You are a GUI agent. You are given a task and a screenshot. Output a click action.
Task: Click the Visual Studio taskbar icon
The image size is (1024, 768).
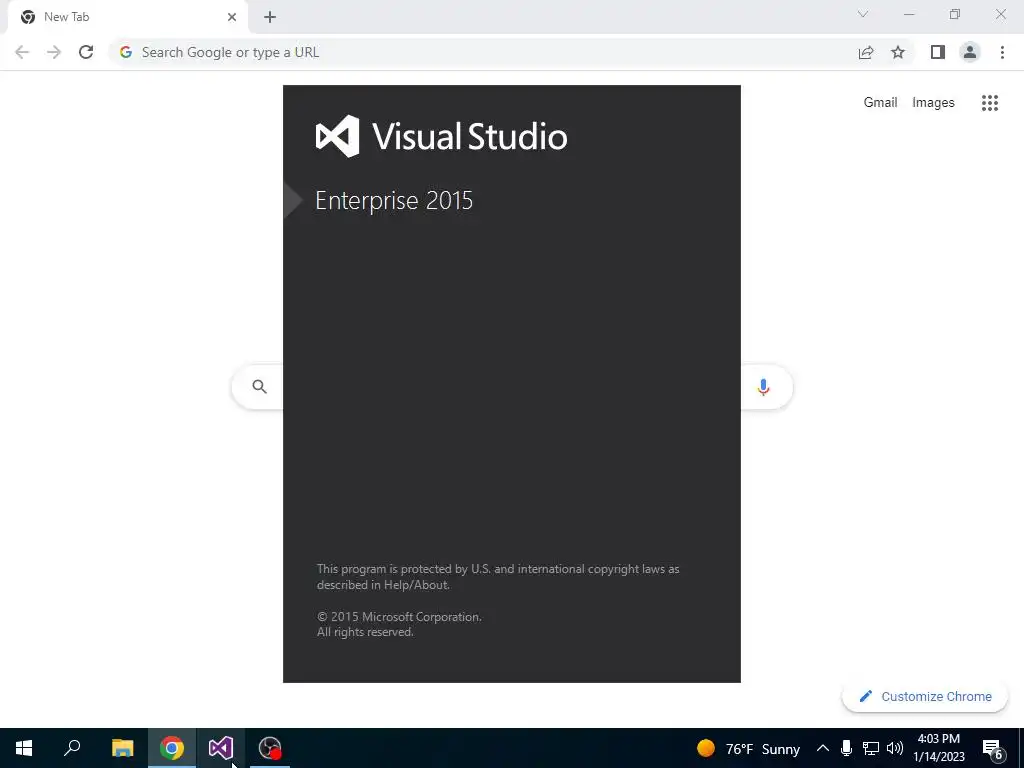[221, 748]
